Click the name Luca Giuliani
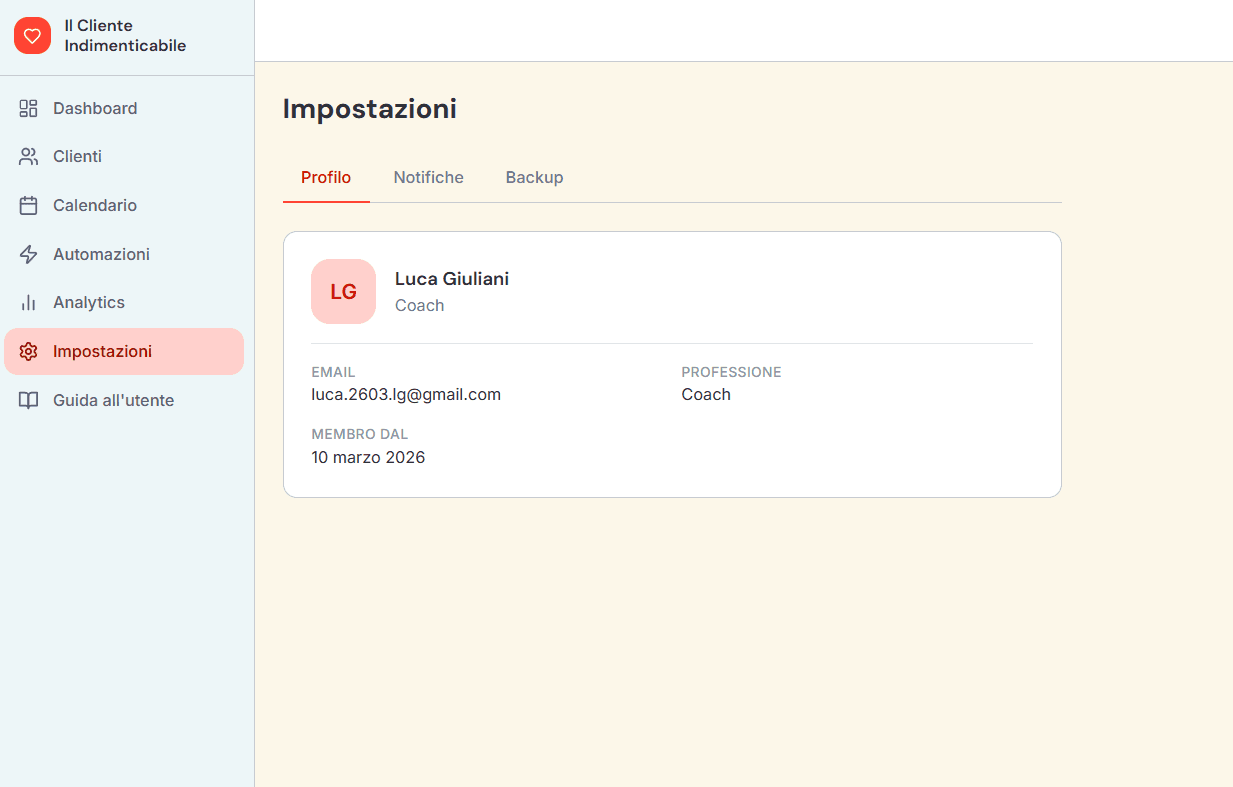This screenshot has height=787, width=1233. coord(452,279)
